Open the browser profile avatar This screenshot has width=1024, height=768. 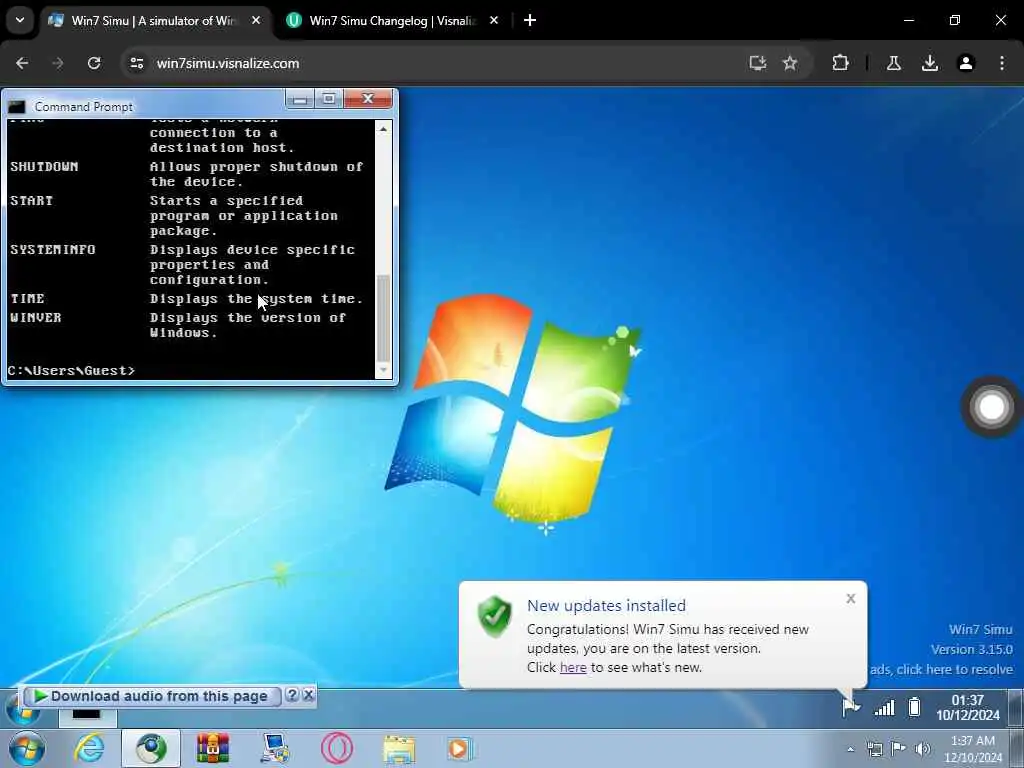(x=966, y=63)
